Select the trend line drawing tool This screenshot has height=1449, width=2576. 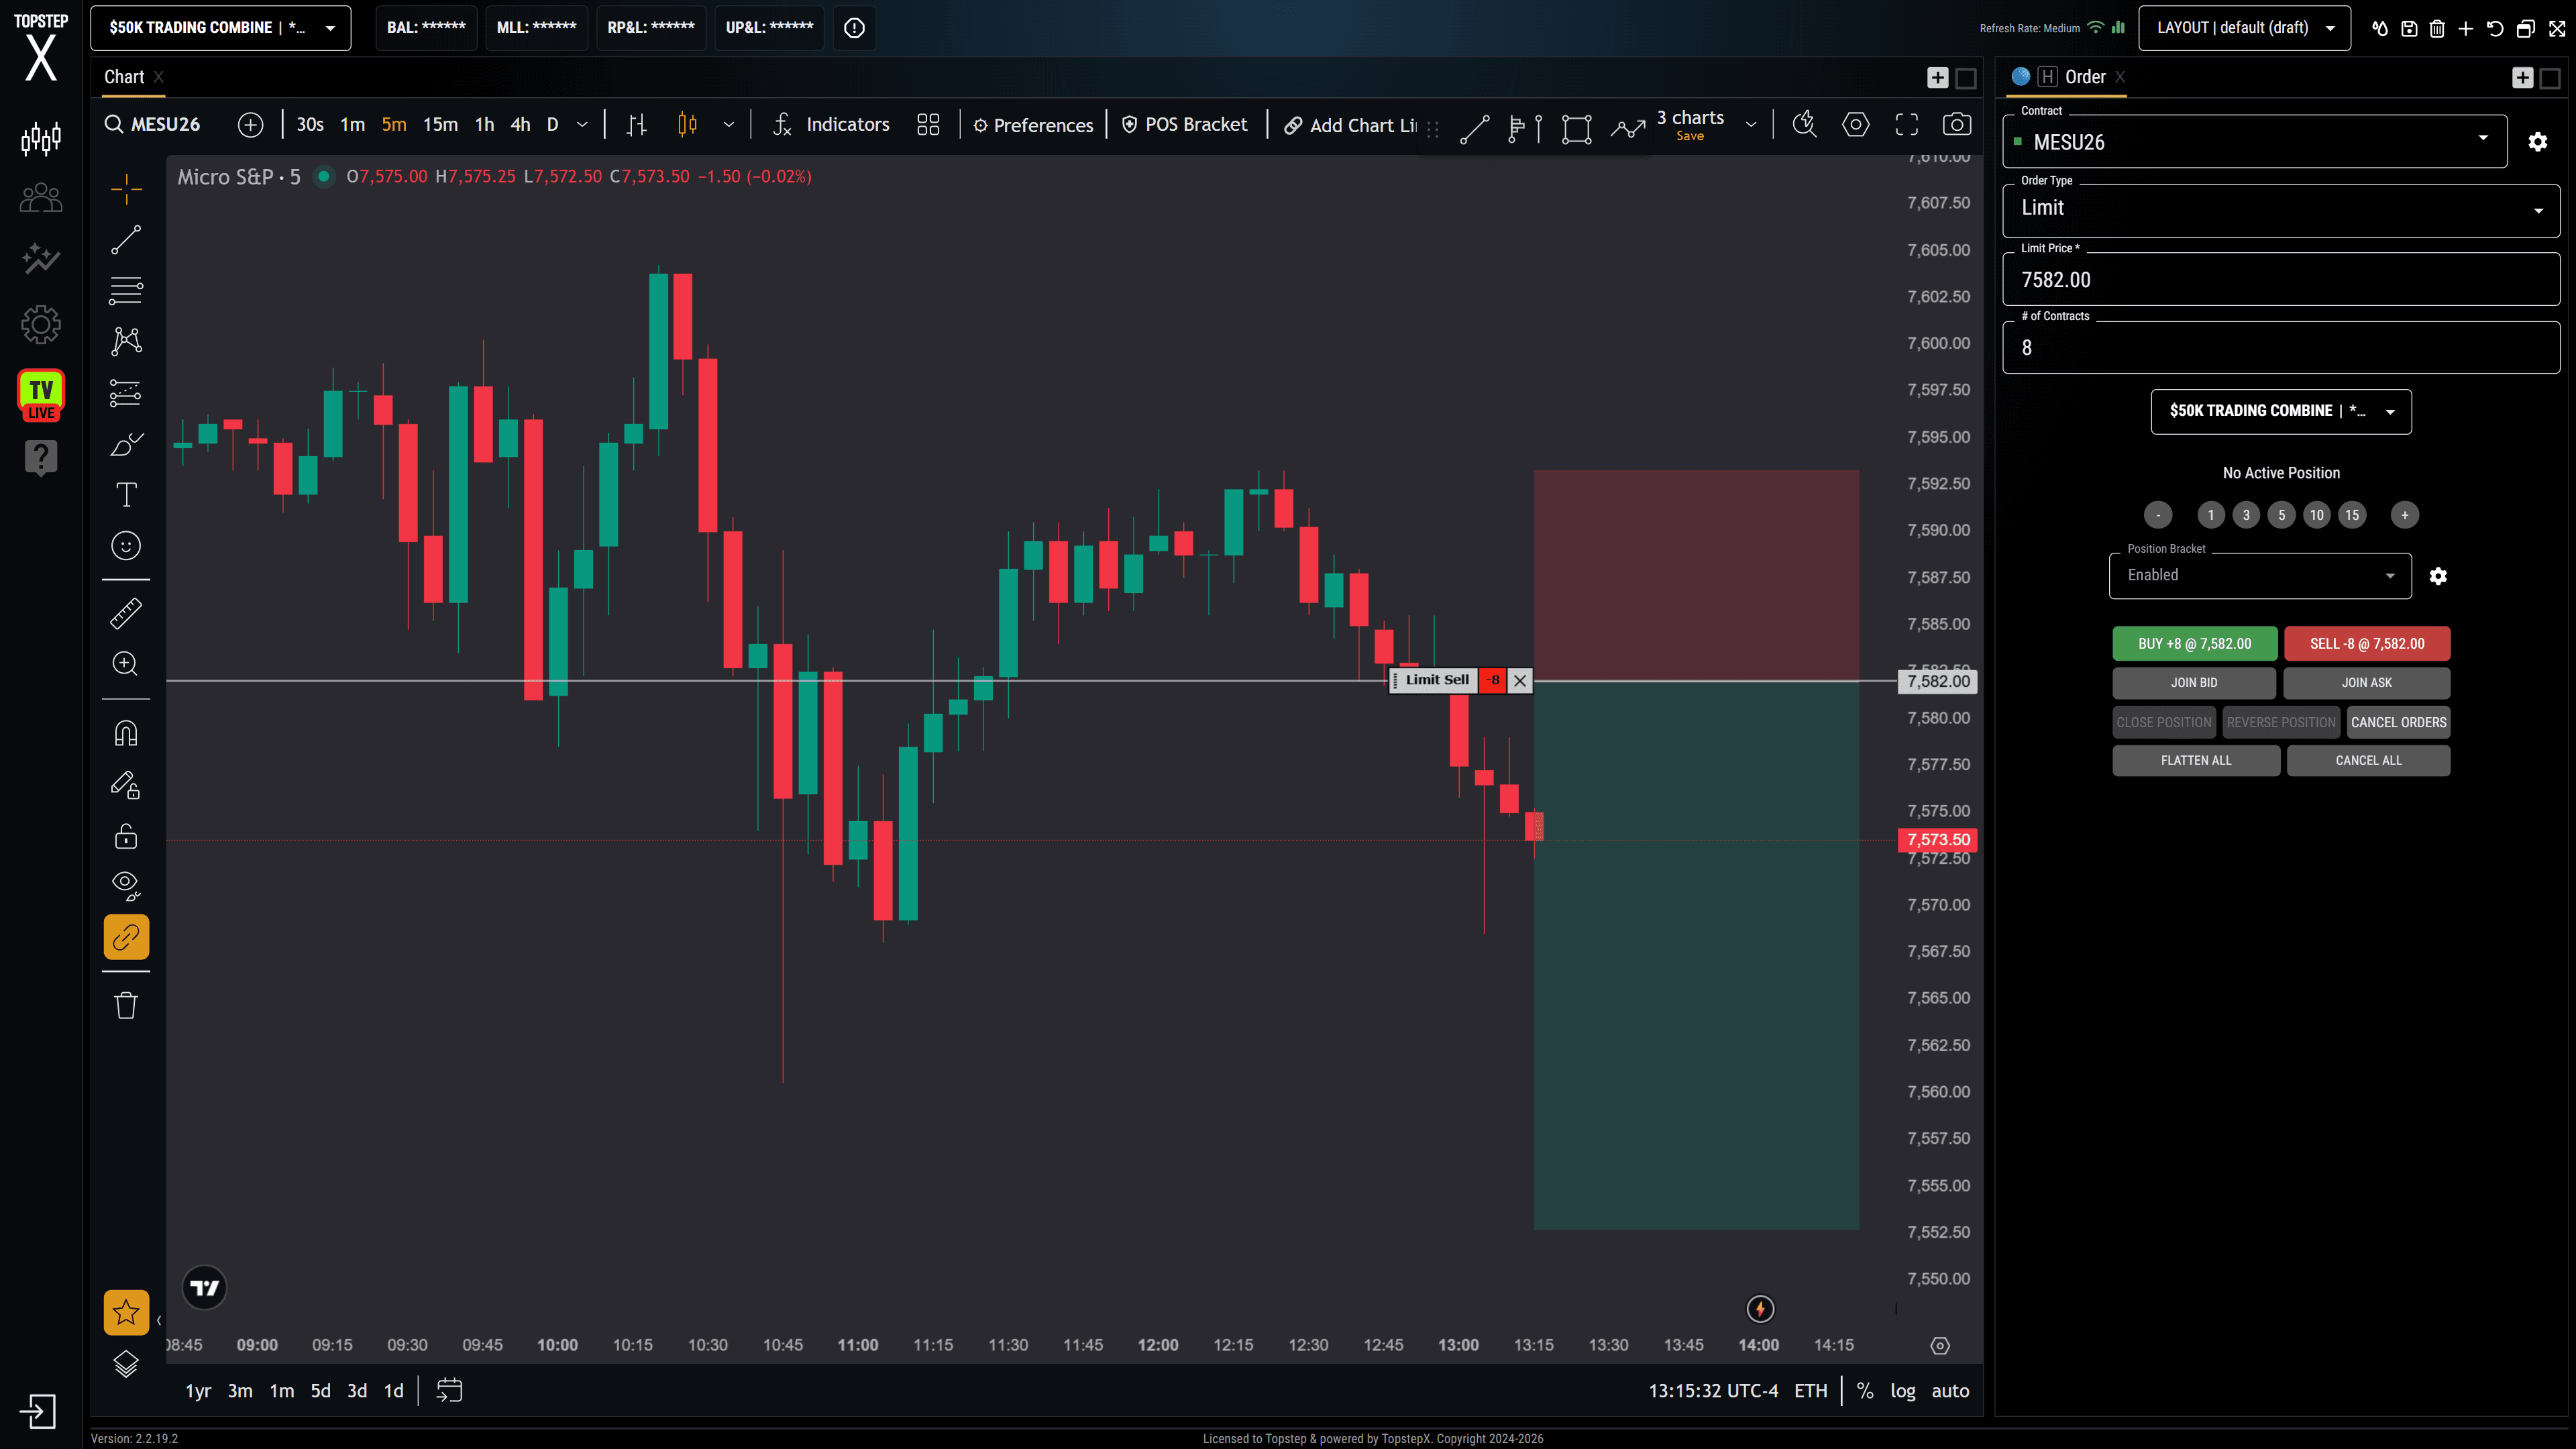(x=126, y=240)
